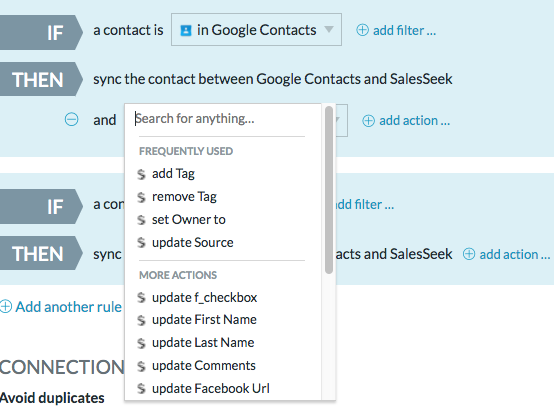This screenshot has height=406, width=554.
Task: Select 'update Last Name' option
Action: 203,343
